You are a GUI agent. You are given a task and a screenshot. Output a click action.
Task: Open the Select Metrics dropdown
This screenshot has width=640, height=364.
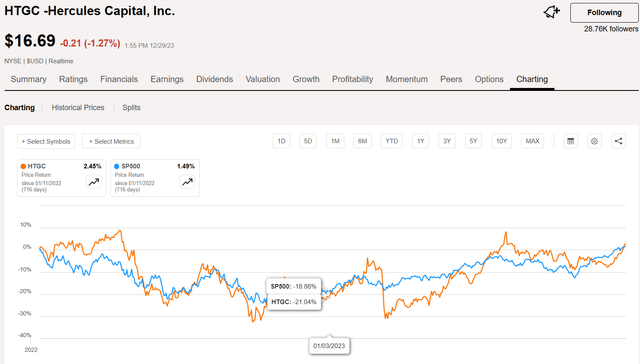[x=111, y=141]
